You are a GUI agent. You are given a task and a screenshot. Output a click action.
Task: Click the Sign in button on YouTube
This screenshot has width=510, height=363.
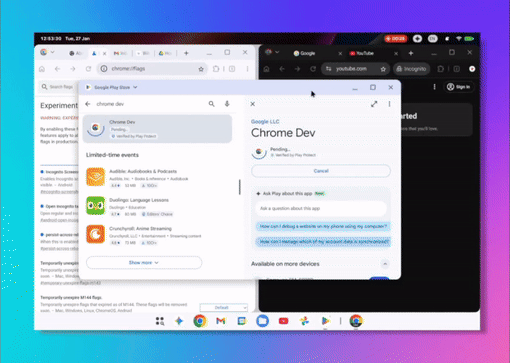[459, 87]
